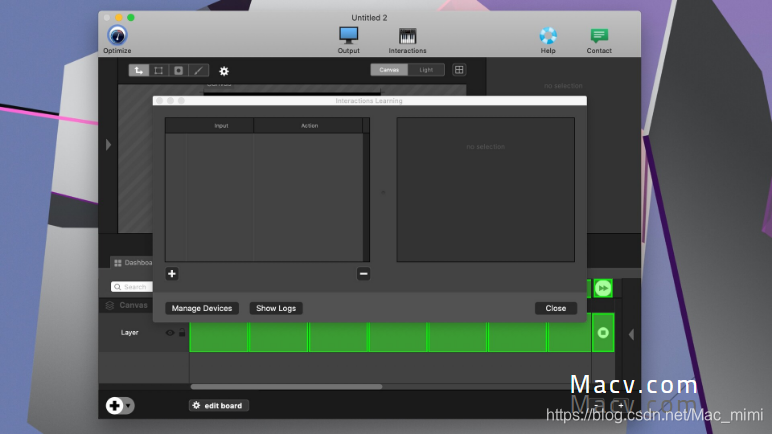This screenshot has width=773, height=434.
Task: Trigger the fast-forward column button
Action: (603, 288)
